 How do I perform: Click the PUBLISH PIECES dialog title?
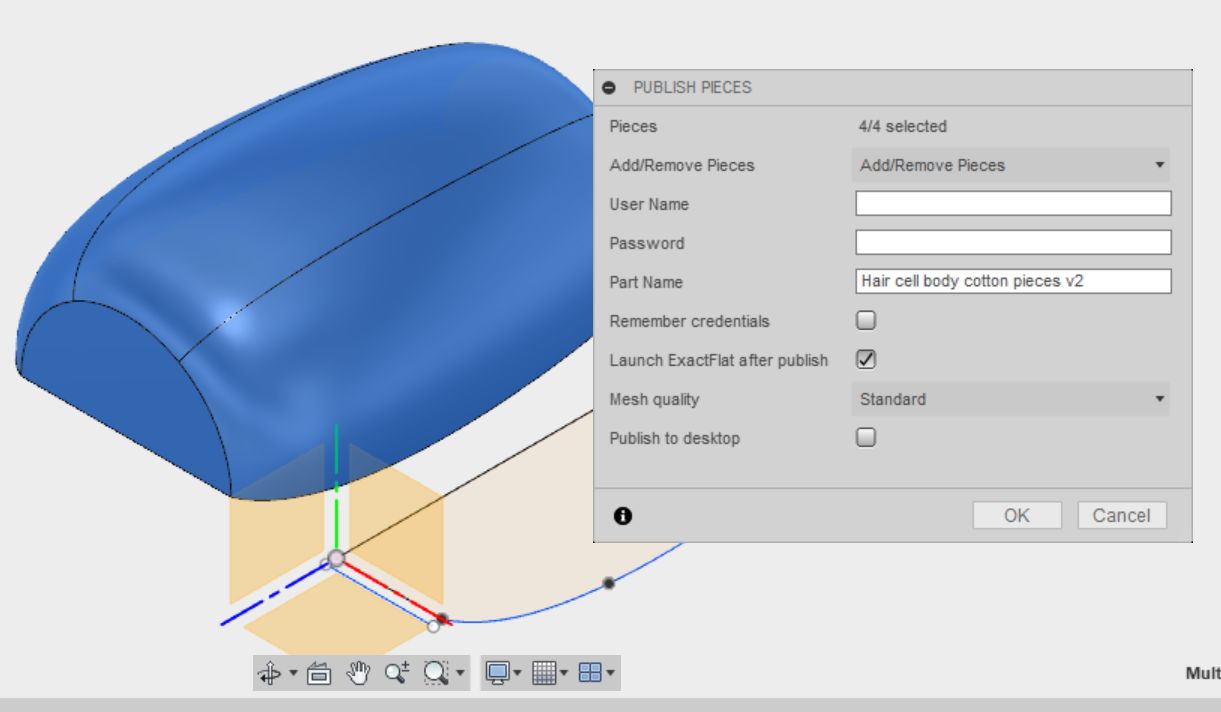click(692, 88)
